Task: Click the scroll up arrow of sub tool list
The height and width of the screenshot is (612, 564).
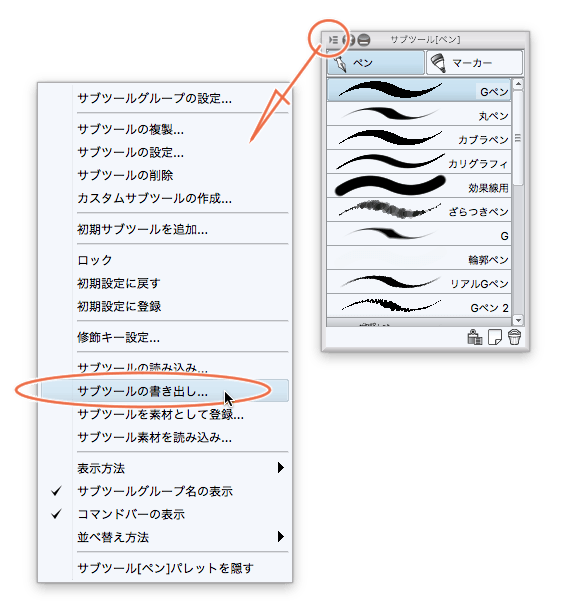Action: (x=518, y=84)
